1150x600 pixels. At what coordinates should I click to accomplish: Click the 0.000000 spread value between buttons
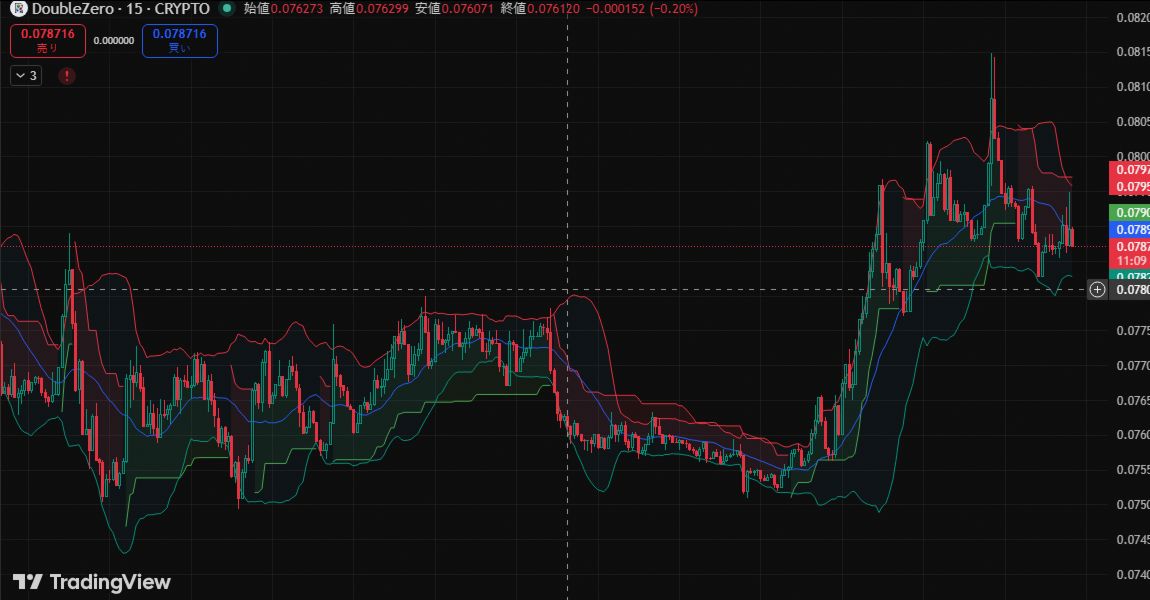[113, 41]
